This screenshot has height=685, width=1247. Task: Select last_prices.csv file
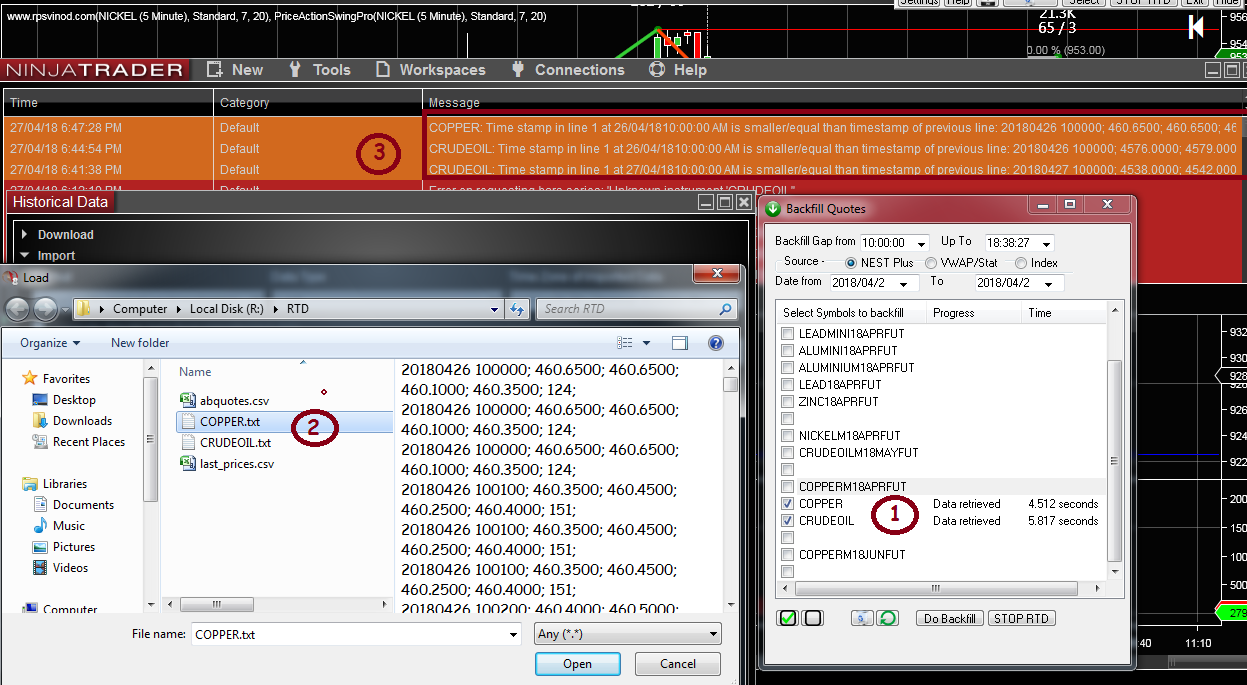pyautogui.click(x=227, y=464)
